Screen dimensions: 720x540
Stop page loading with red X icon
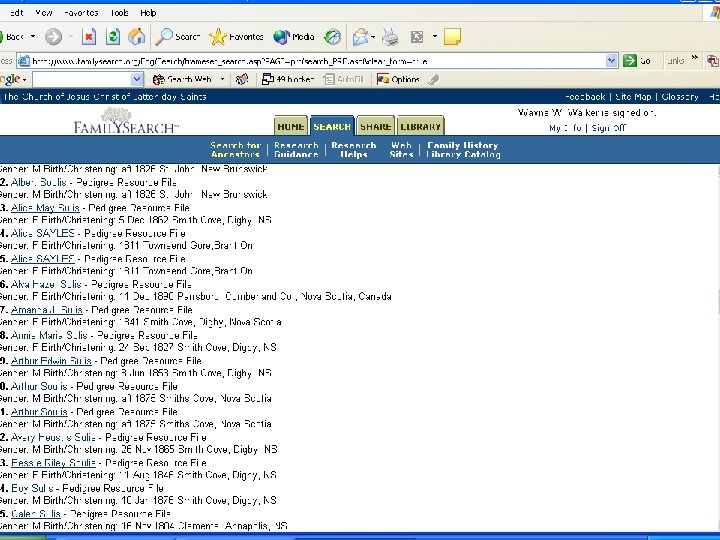click(x=89, y=37)
